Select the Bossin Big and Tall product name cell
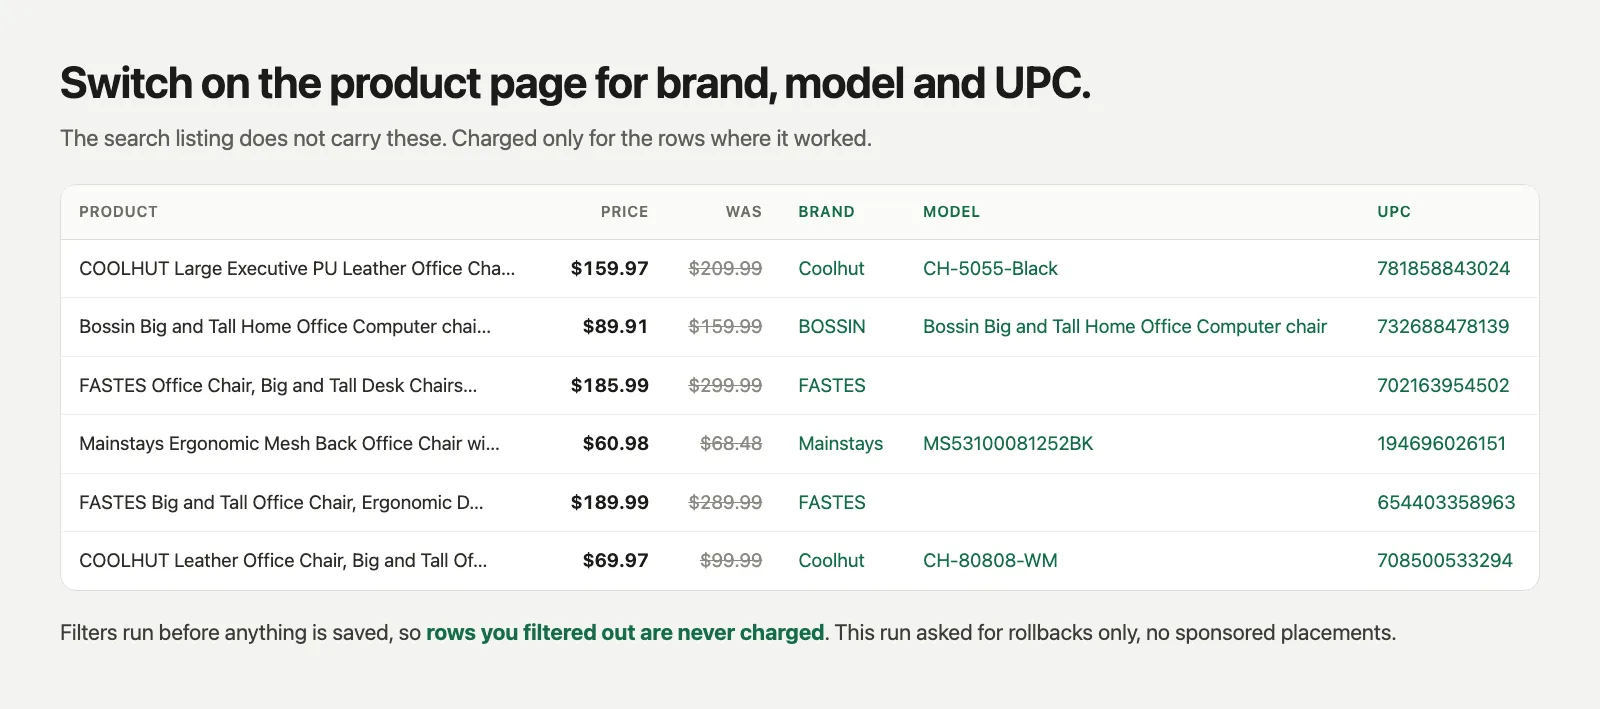Screen dimensions: 1600x709 (x=285, y=326)
